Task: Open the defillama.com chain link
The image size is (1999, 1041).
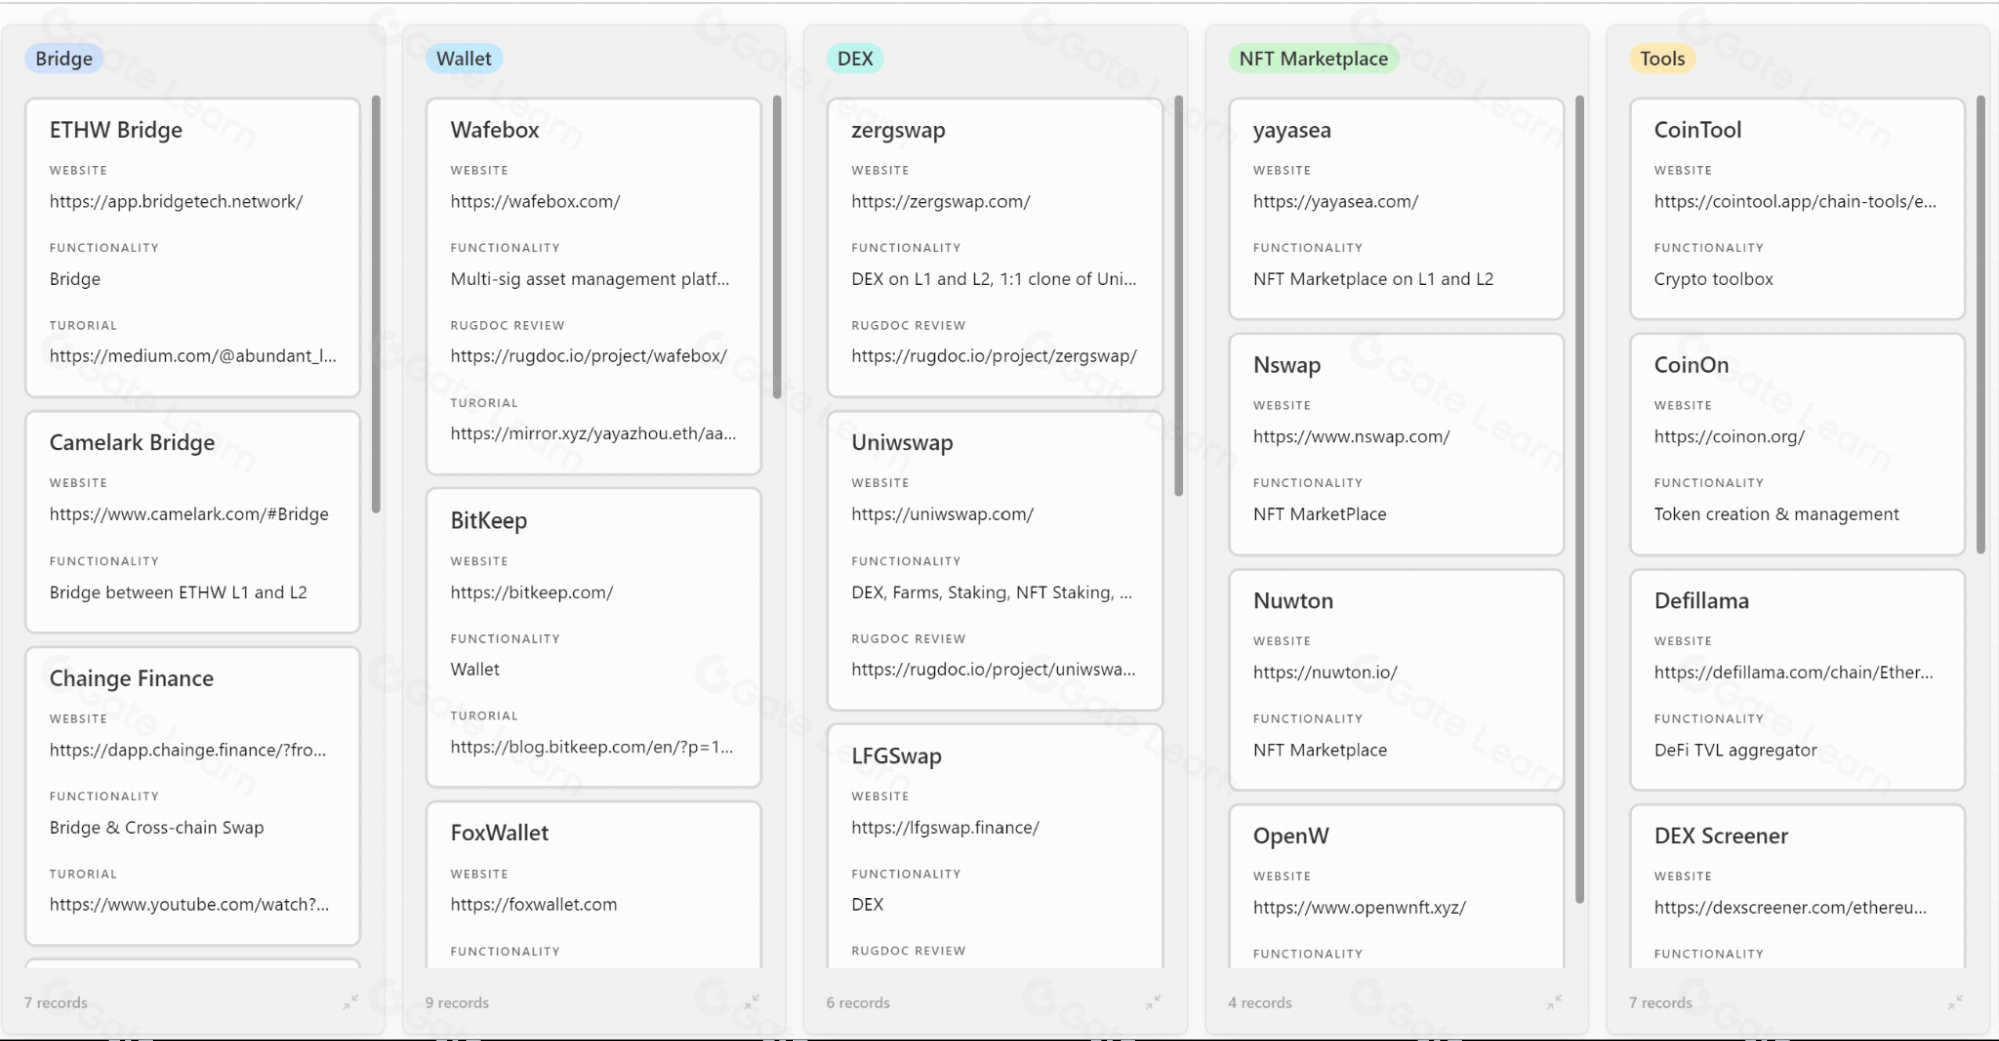Action: [1794, 672]
